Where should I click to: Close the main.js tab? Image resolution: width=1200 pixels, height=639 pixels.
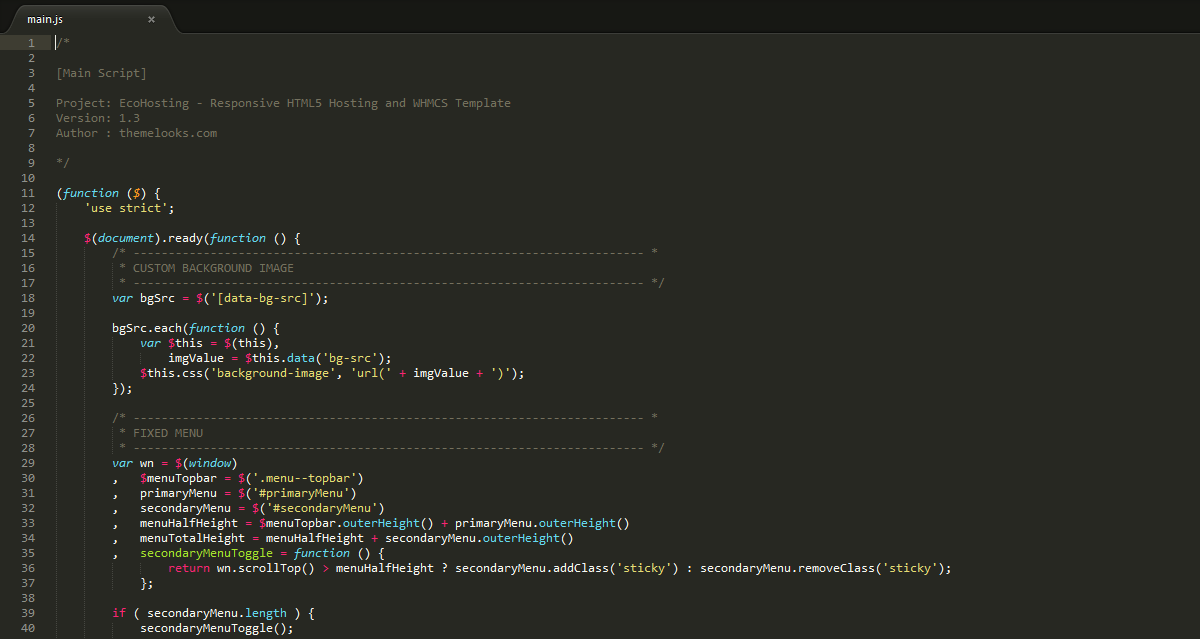pyautogui.click(x=151, y=19)
